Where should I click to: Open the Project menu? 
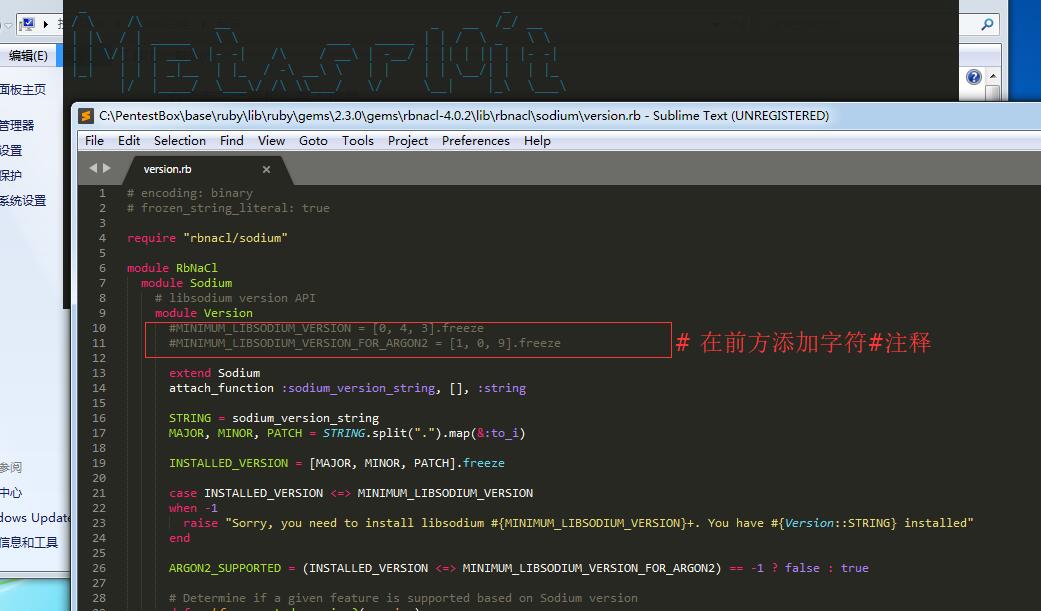click(408, 141)
